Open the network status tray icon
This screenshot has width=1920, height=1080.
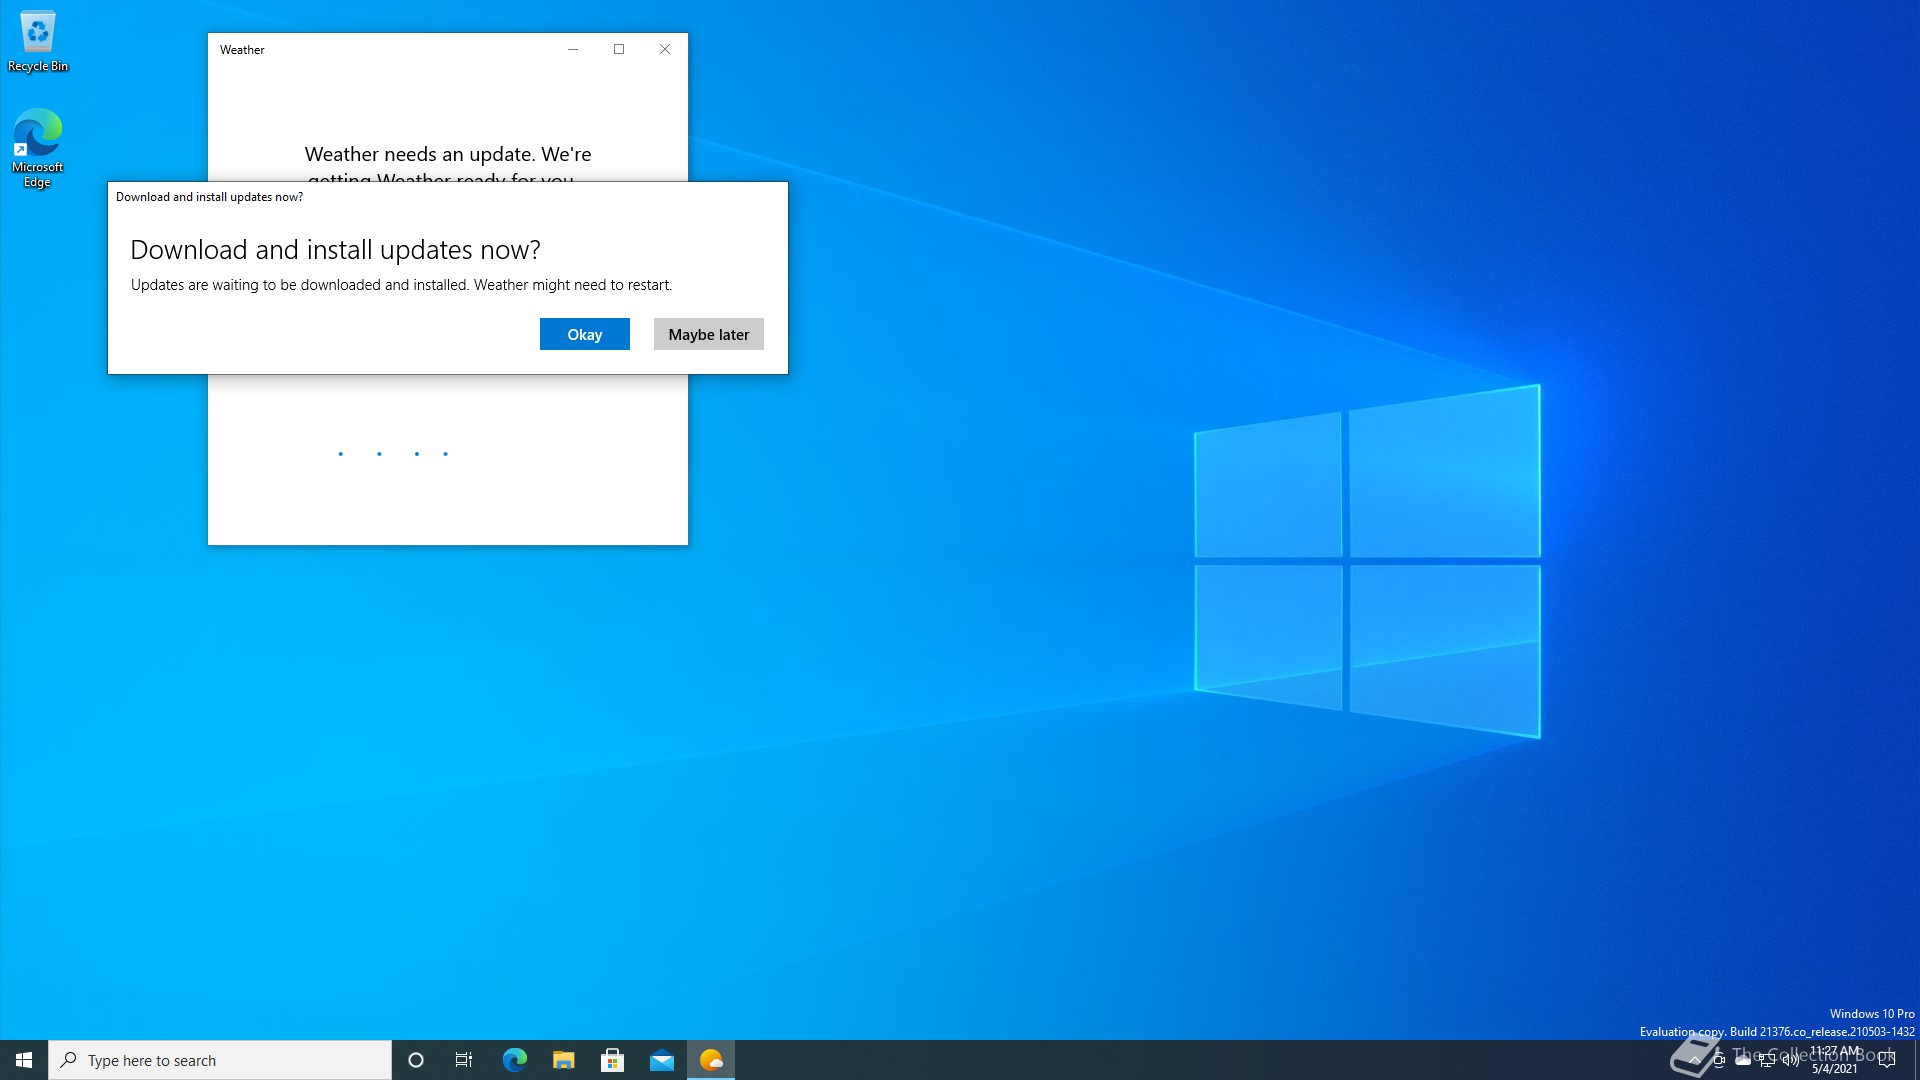(x=1767, y=1060)
